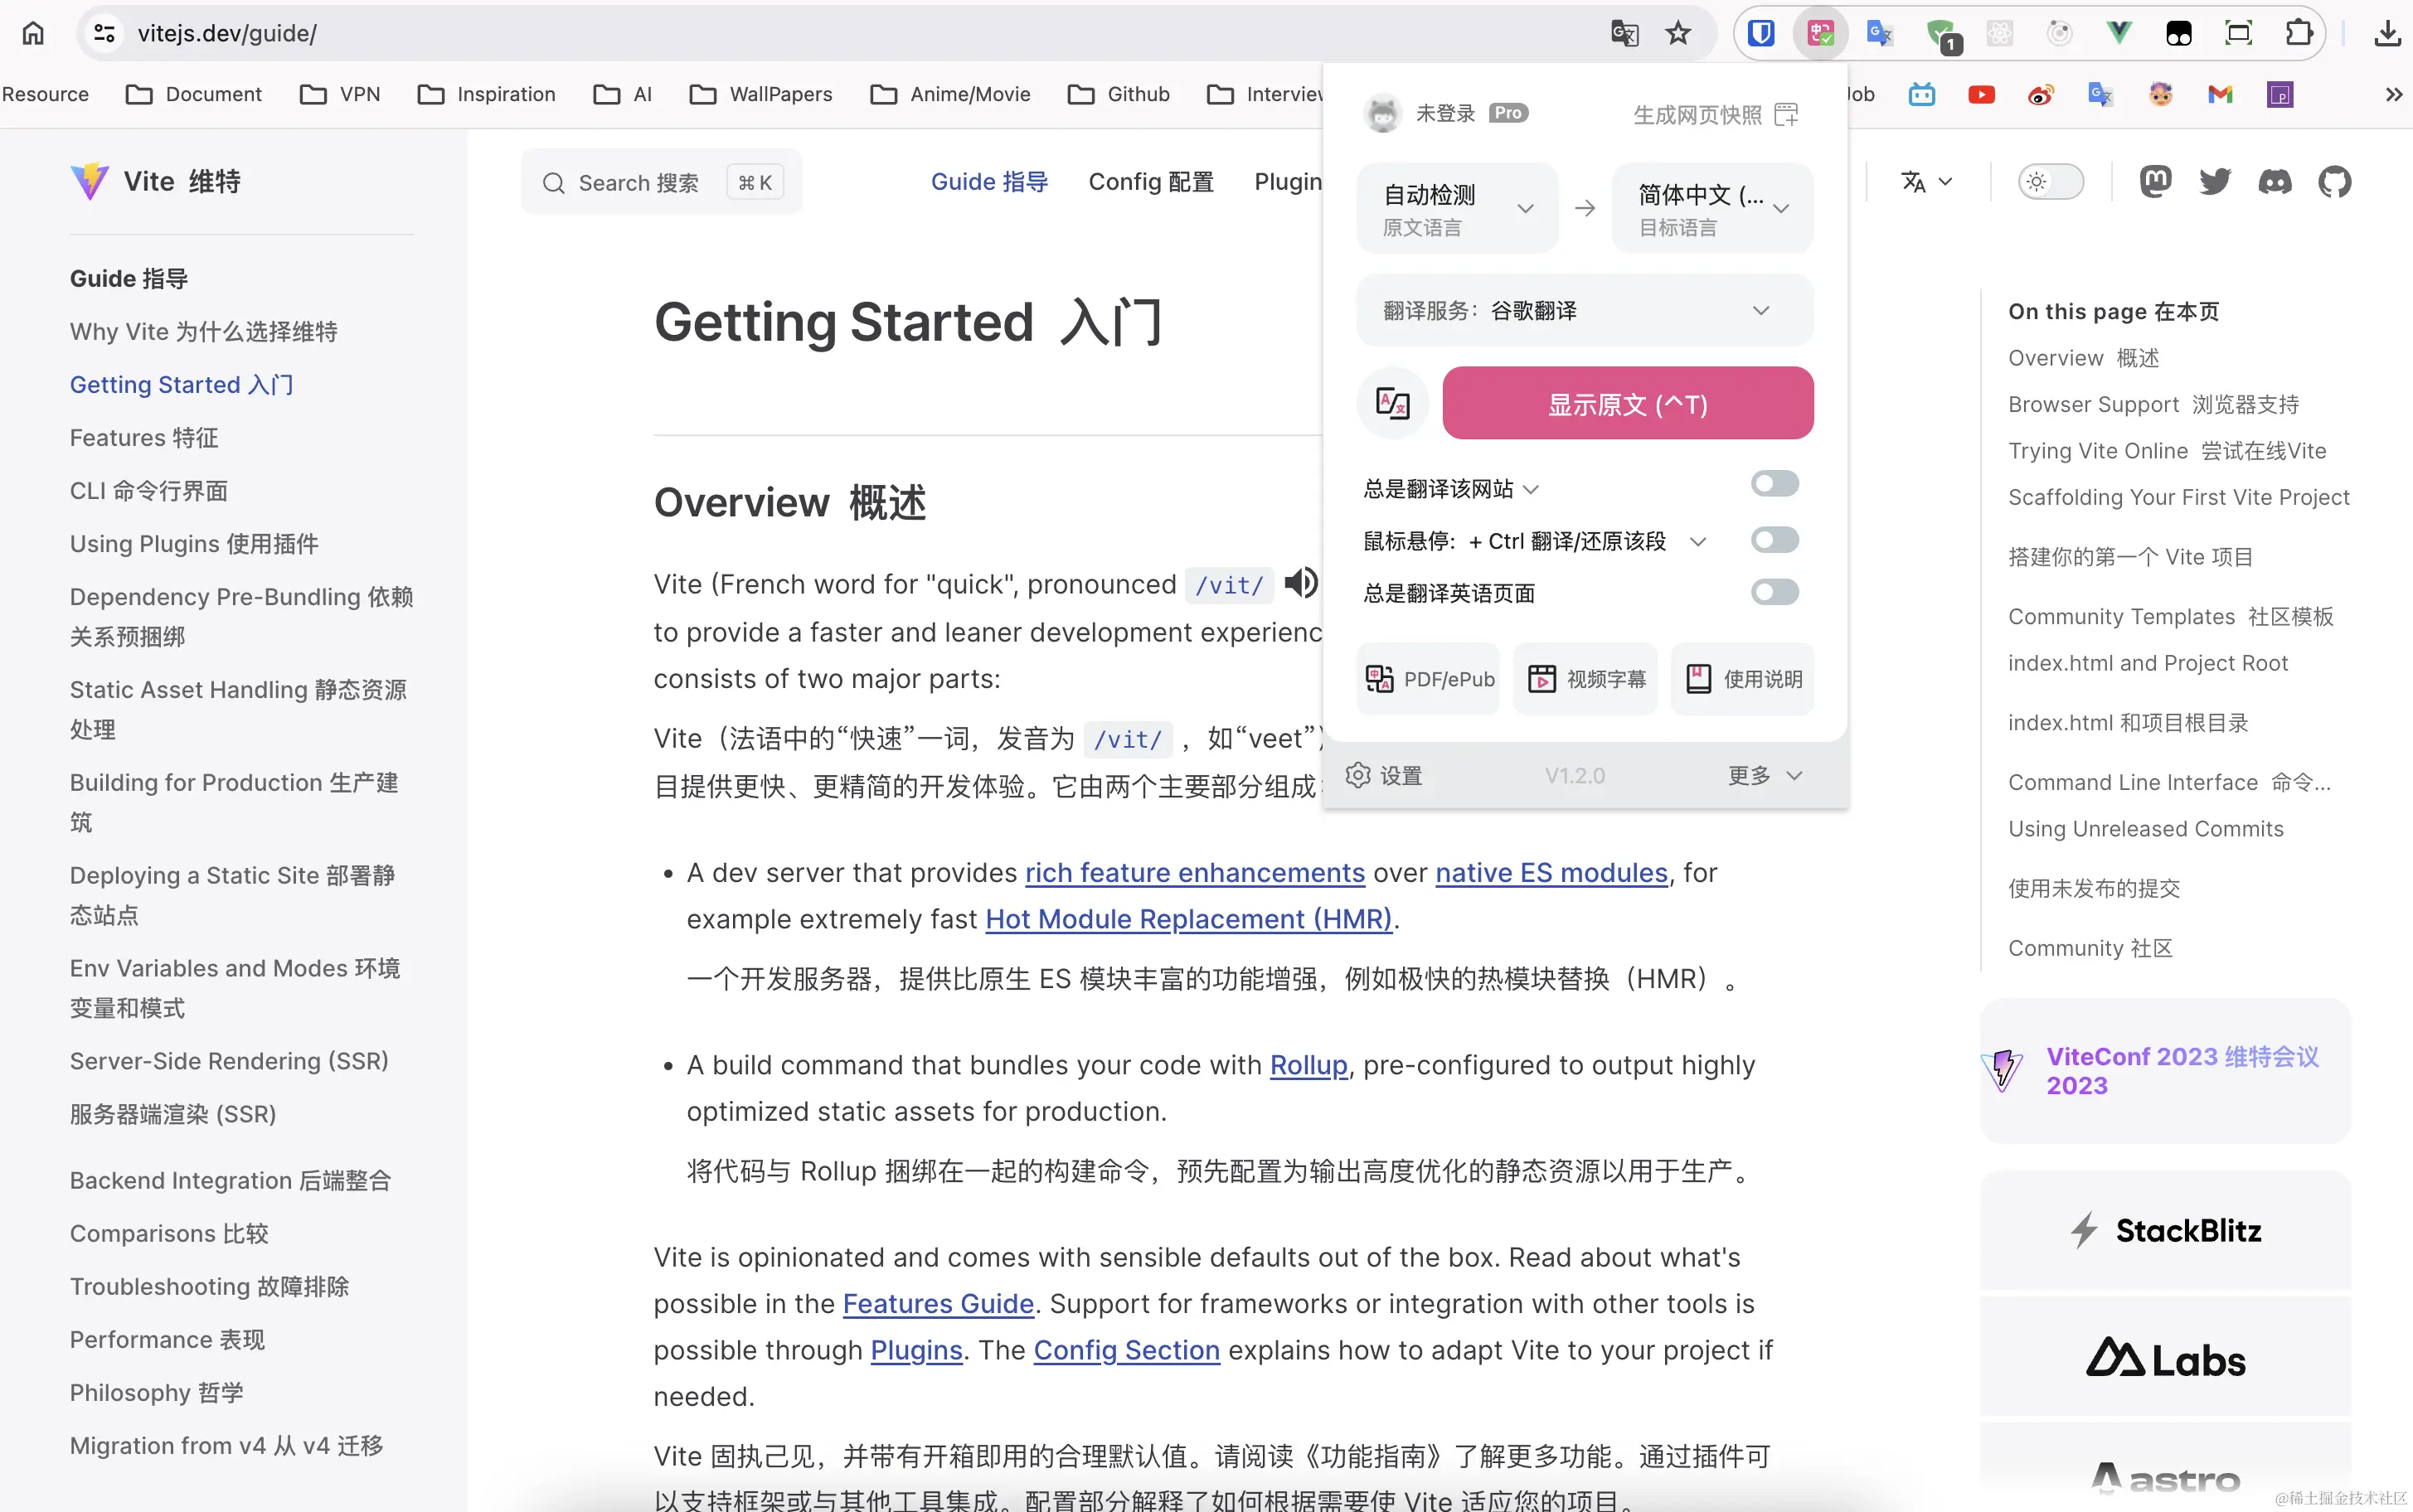Click the 显示原文 button

pyautogui.click(x=1628, y=403)
